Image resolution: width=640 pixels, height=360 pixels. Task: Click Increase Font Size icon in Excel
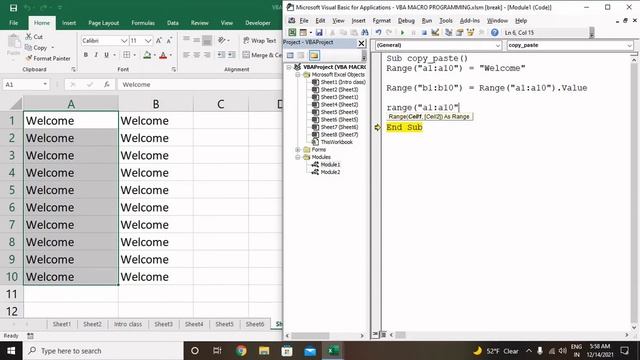click(x=159, y=40)
